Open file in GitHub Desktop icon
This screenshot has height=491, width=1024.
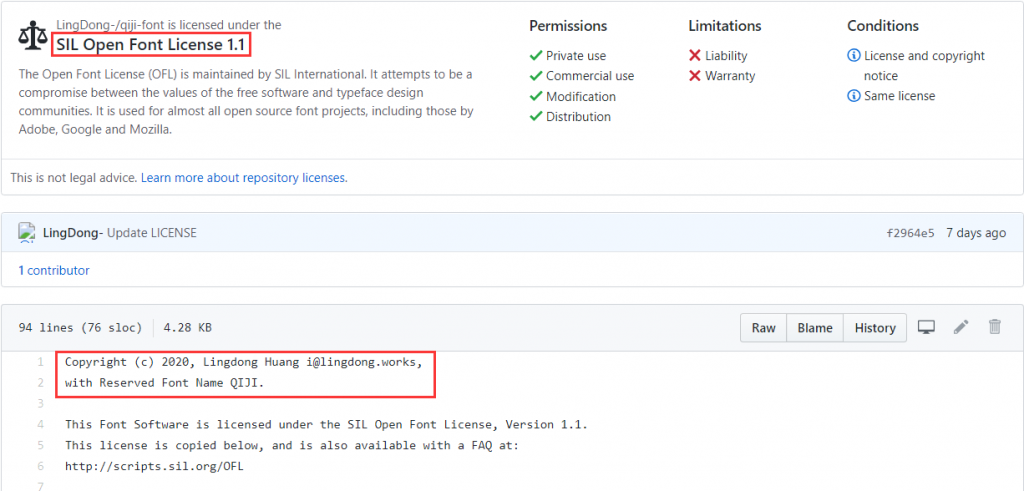(927, 327)
